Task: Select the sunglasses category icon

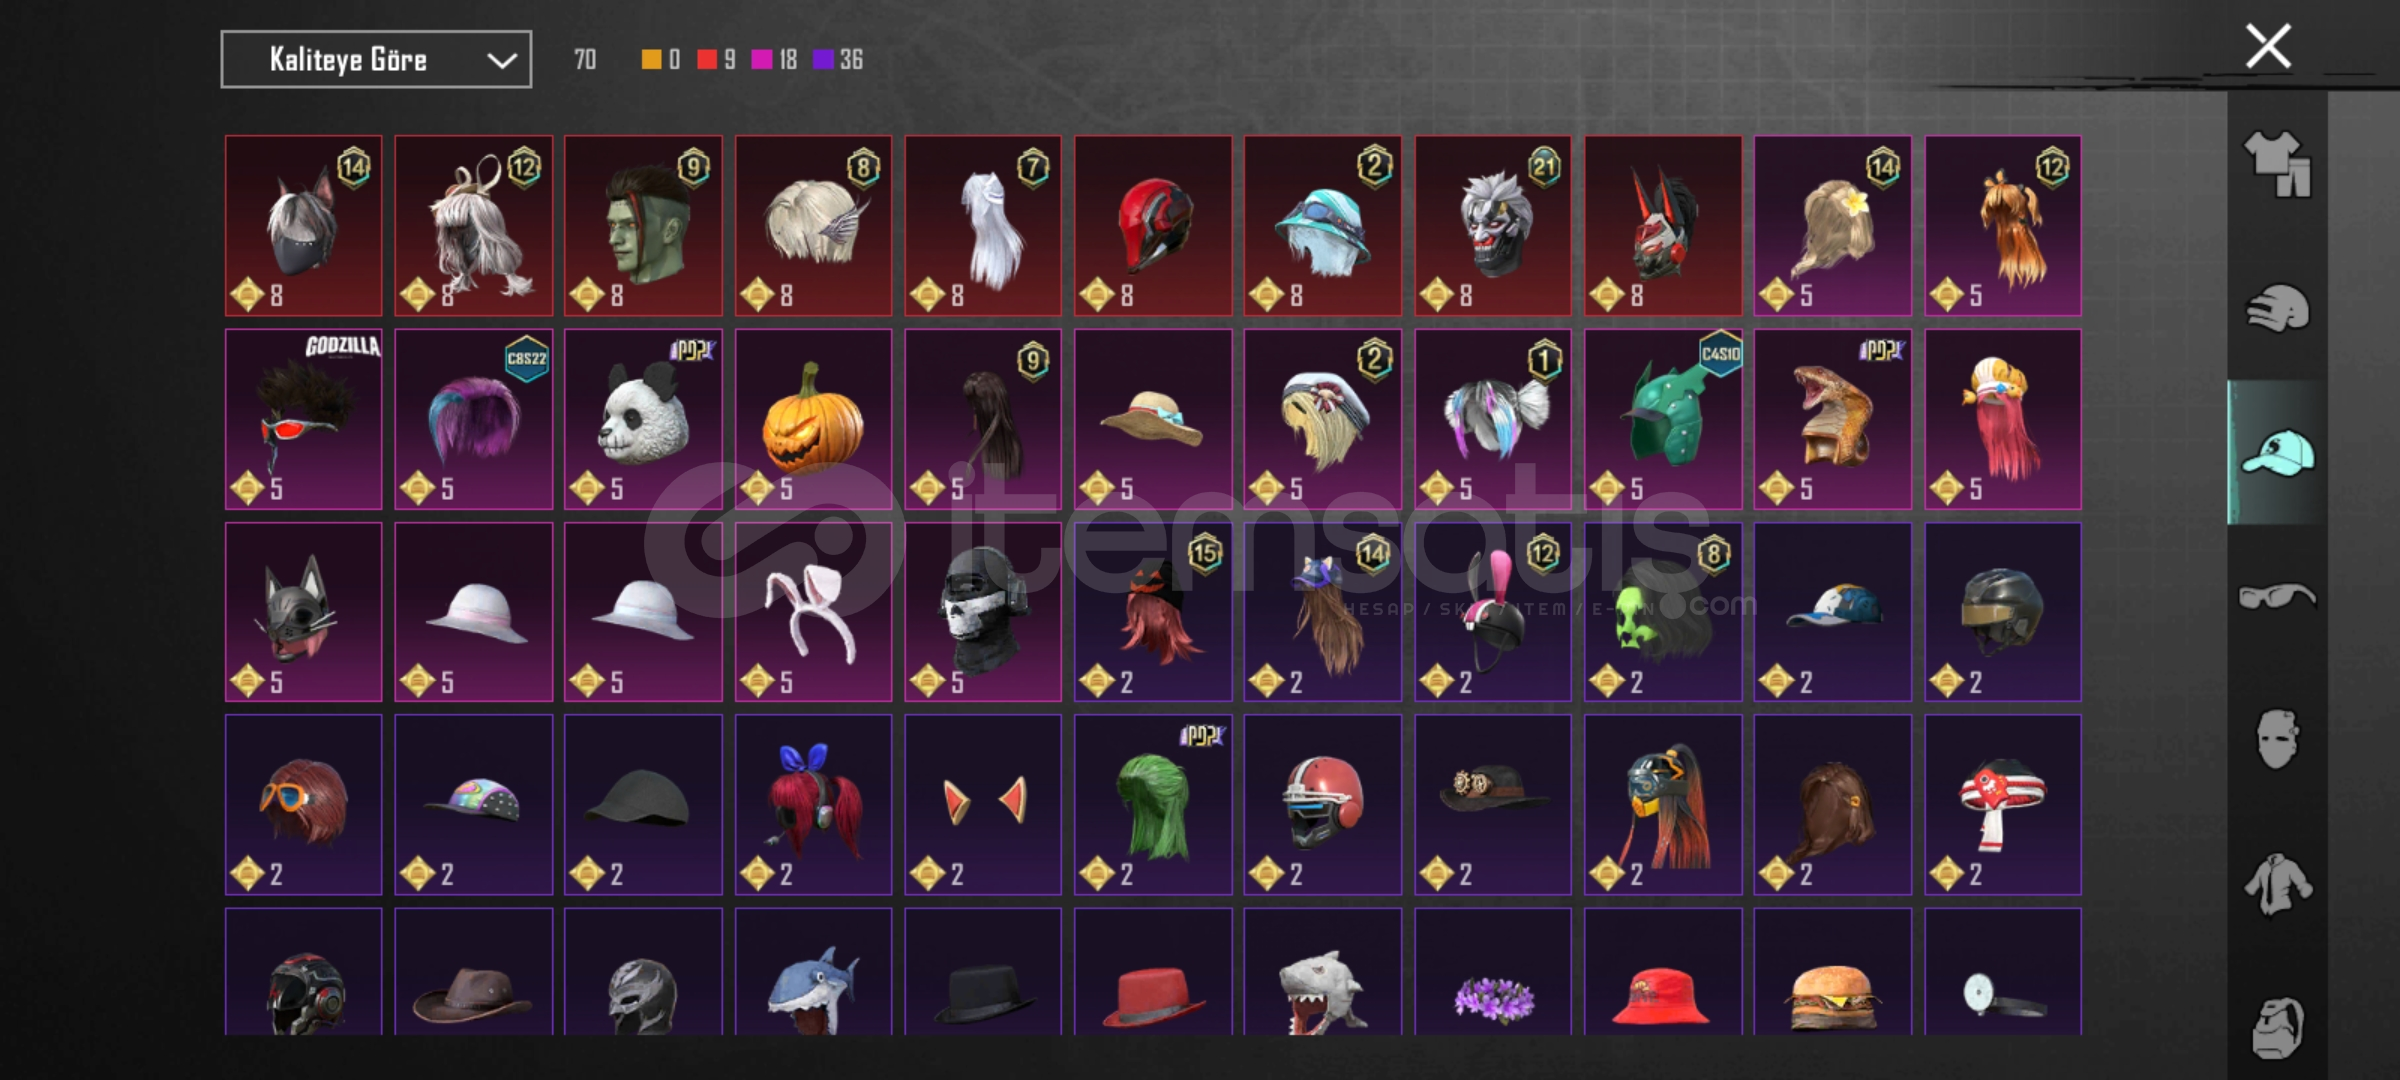Action: [2277, 596]
